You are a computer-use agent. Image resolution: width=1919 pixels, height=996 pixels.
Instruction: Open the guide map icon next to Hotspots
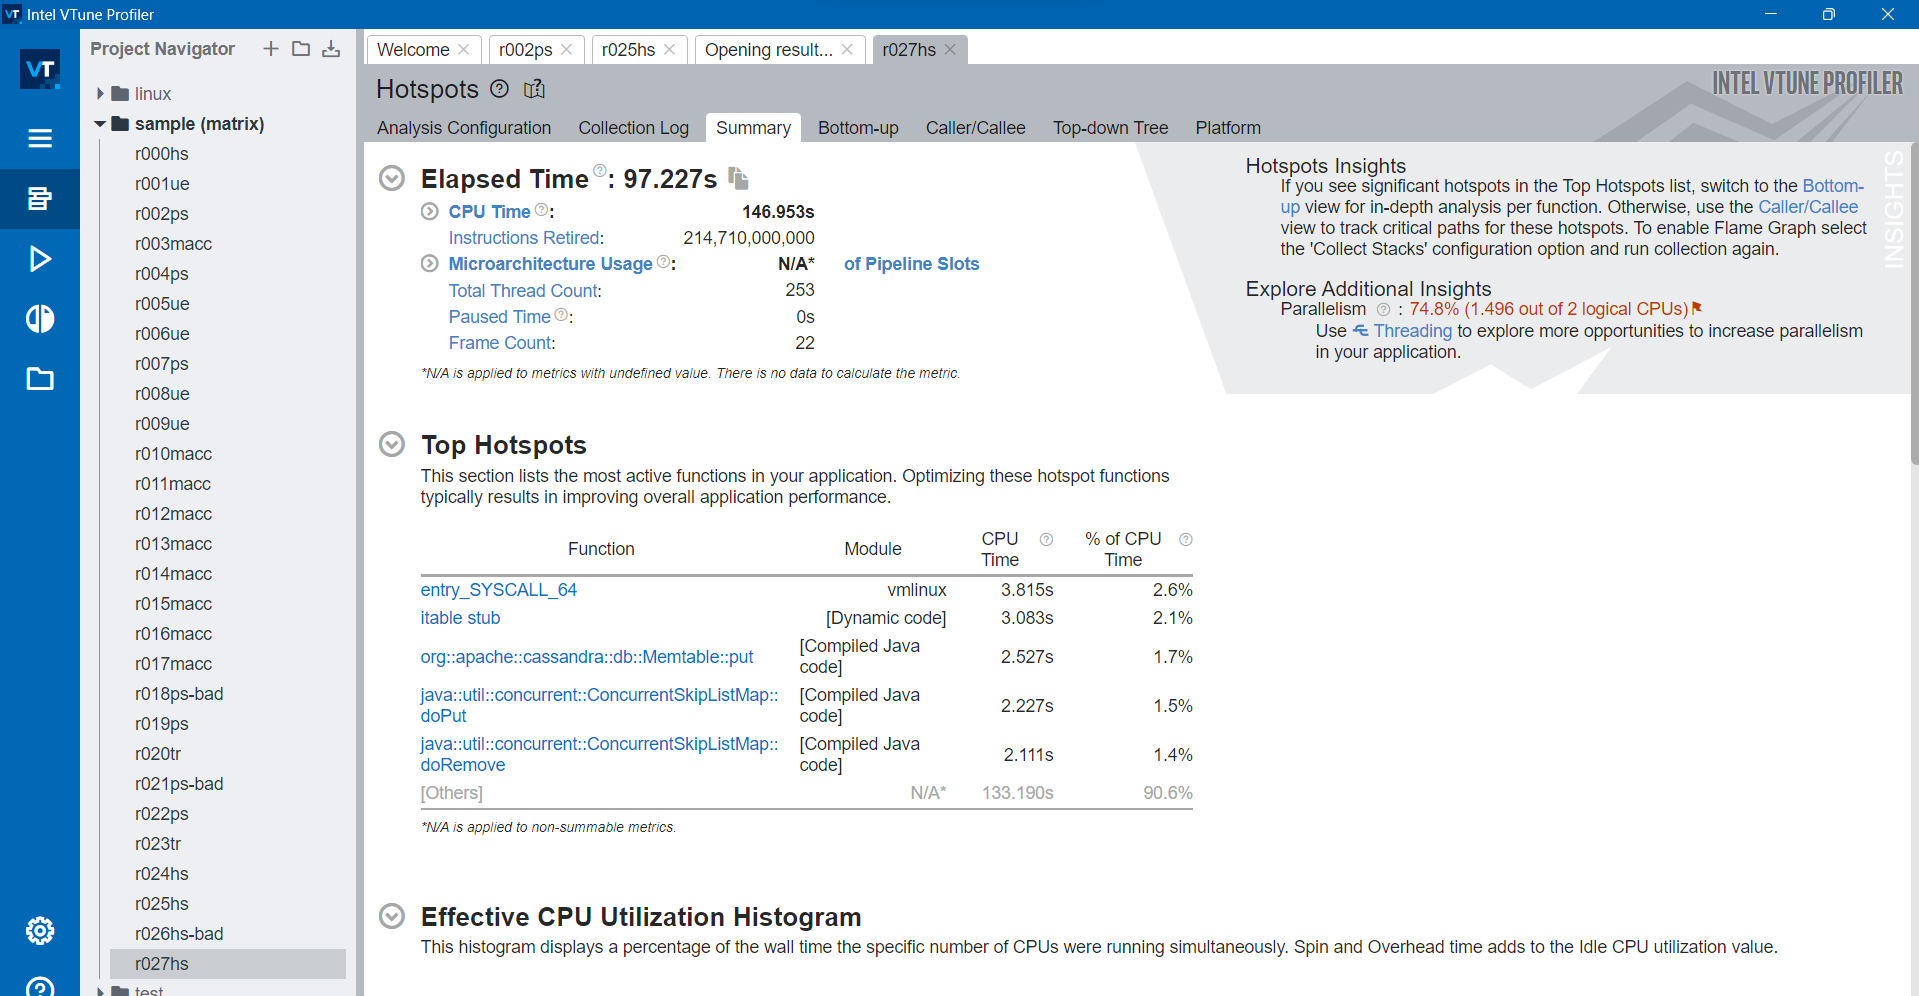coord(534,89)
